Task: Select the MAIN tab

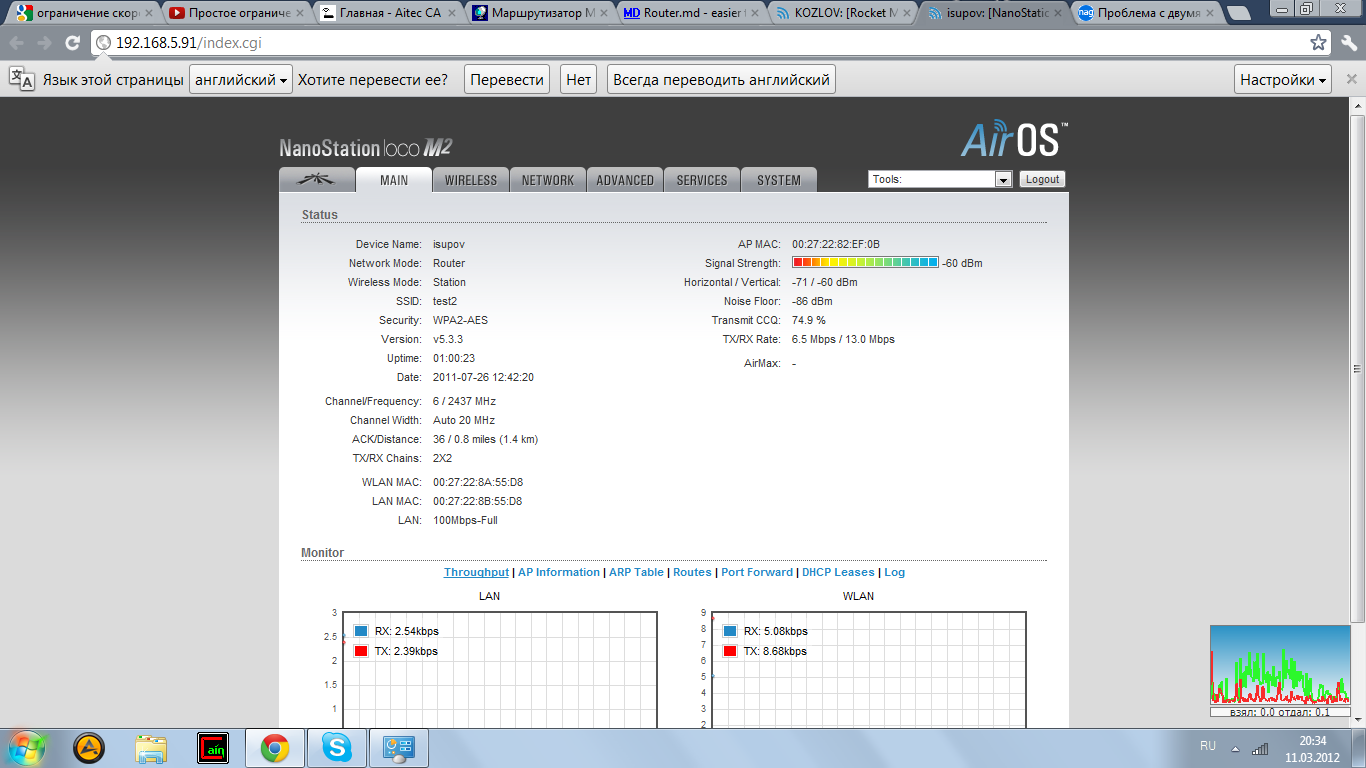Action: pos(394,180)
